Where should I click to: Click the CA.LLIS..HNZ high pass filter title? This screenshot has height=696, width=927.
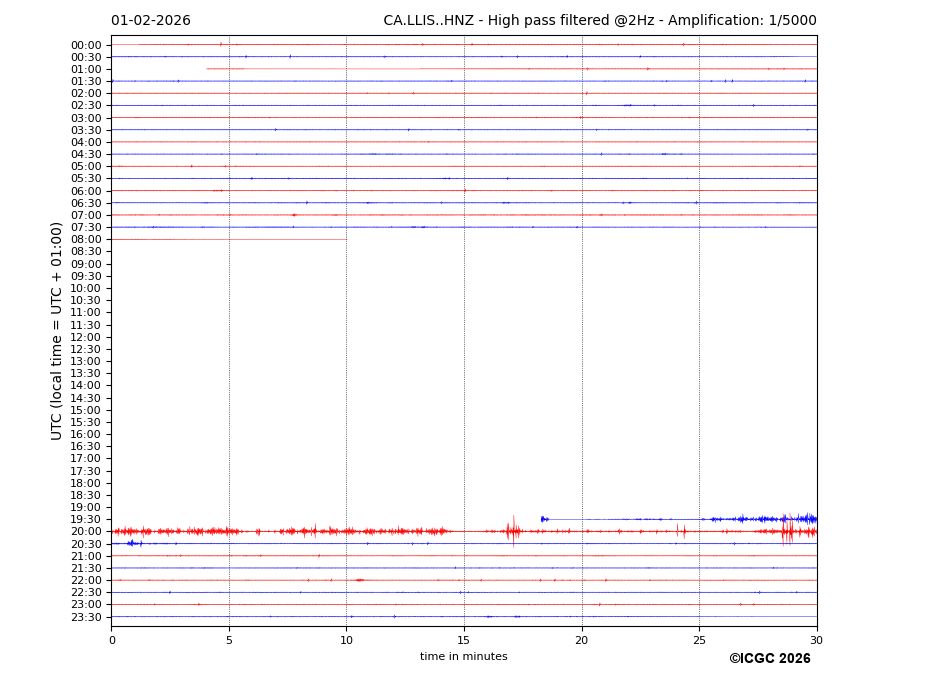pyautogui.click(x=599, y=21)
